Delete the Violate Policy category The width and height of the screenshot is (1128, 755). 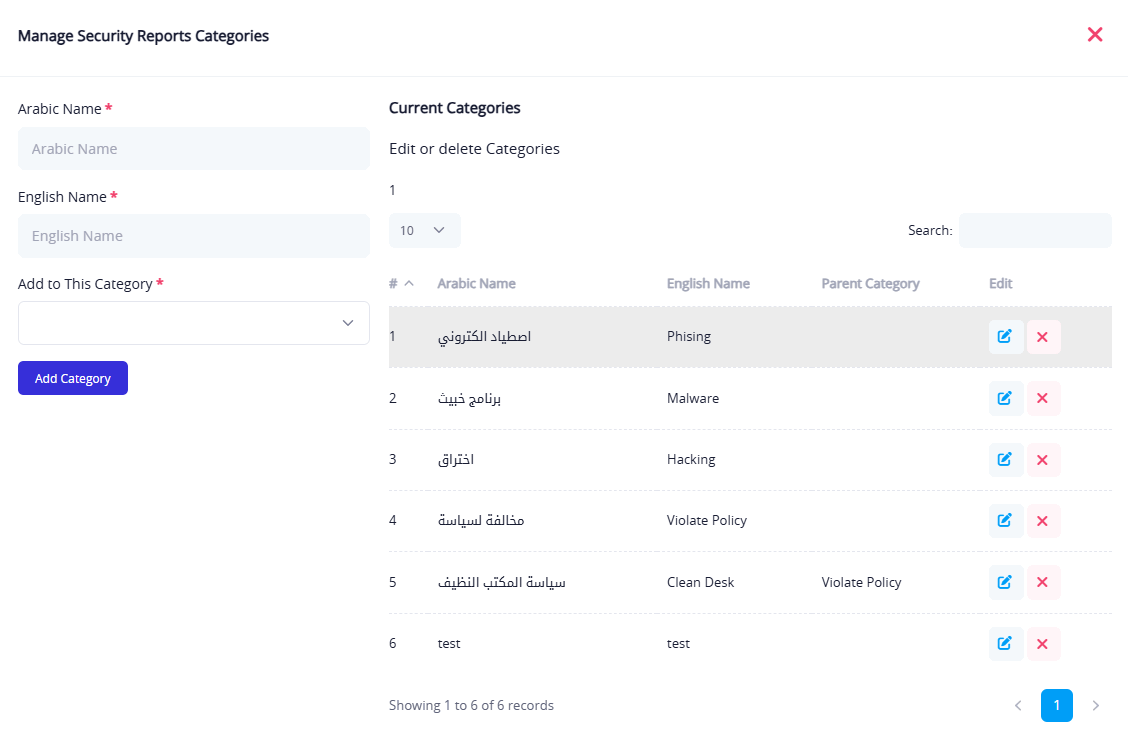click(1042, 521)
